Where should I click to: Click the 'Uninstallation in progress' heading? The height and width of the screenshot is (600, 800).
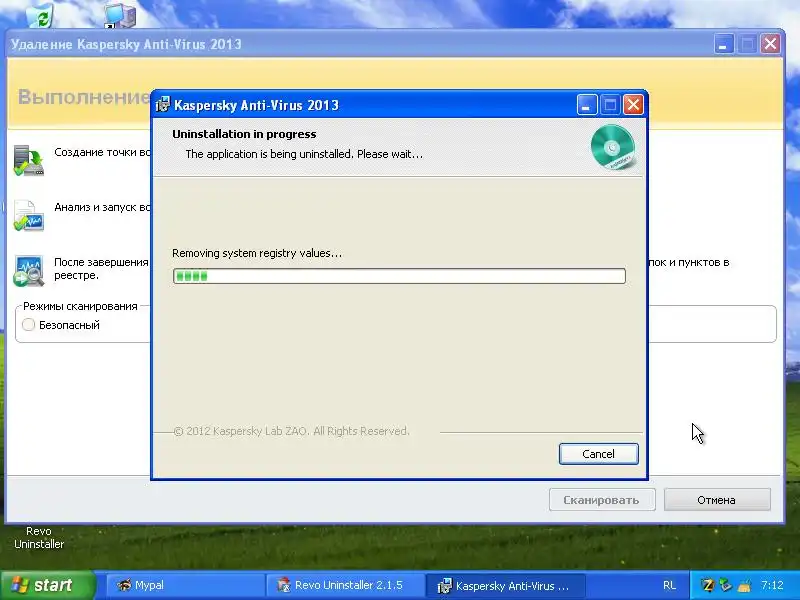click(x=244, y=134)
